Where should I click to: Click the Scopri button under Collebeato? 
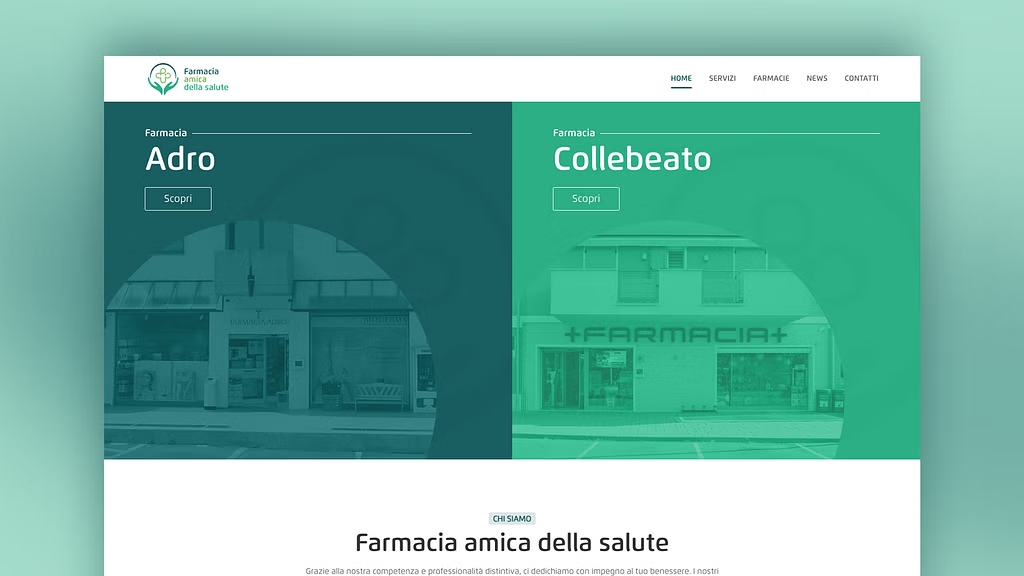coord(586,199)
